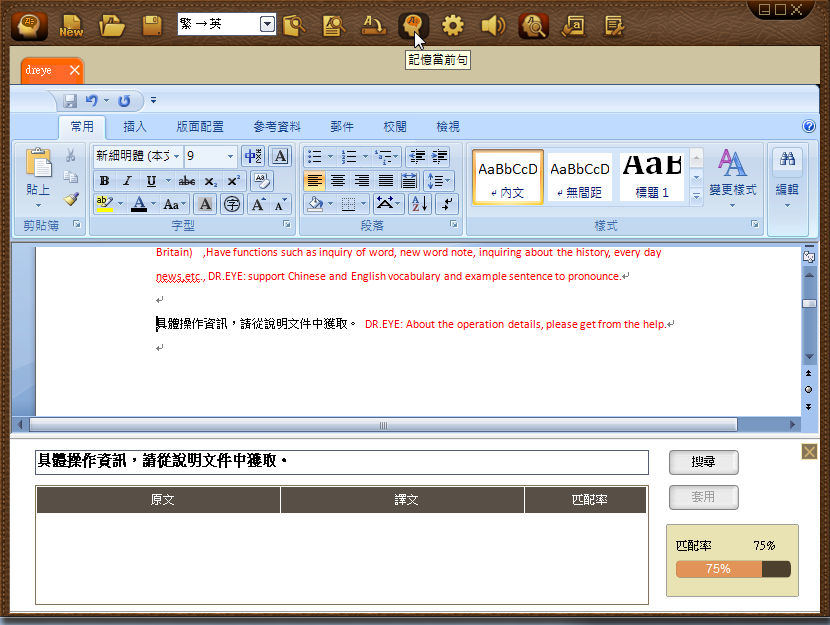
Task: Click the stamp-style icon in top toolbar
Action: pos(373,25)
